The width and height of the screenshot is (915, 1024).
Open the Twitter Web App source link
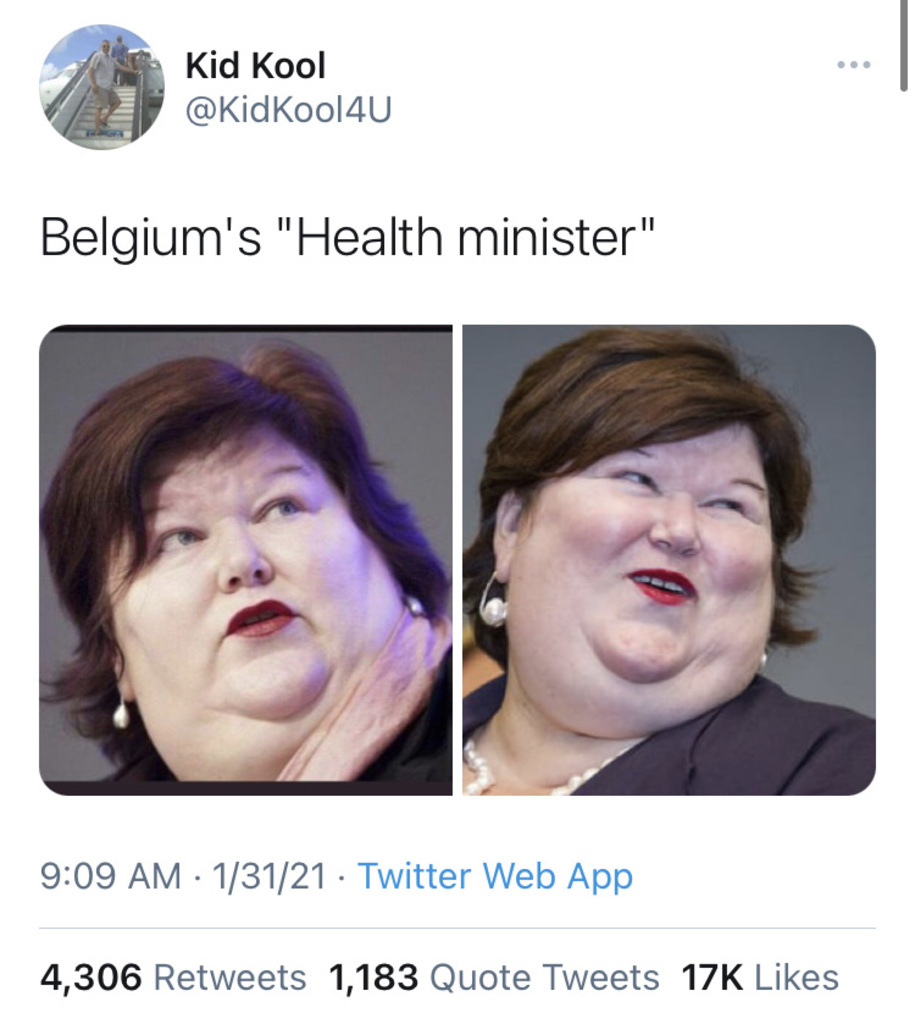tap(495, 876)
